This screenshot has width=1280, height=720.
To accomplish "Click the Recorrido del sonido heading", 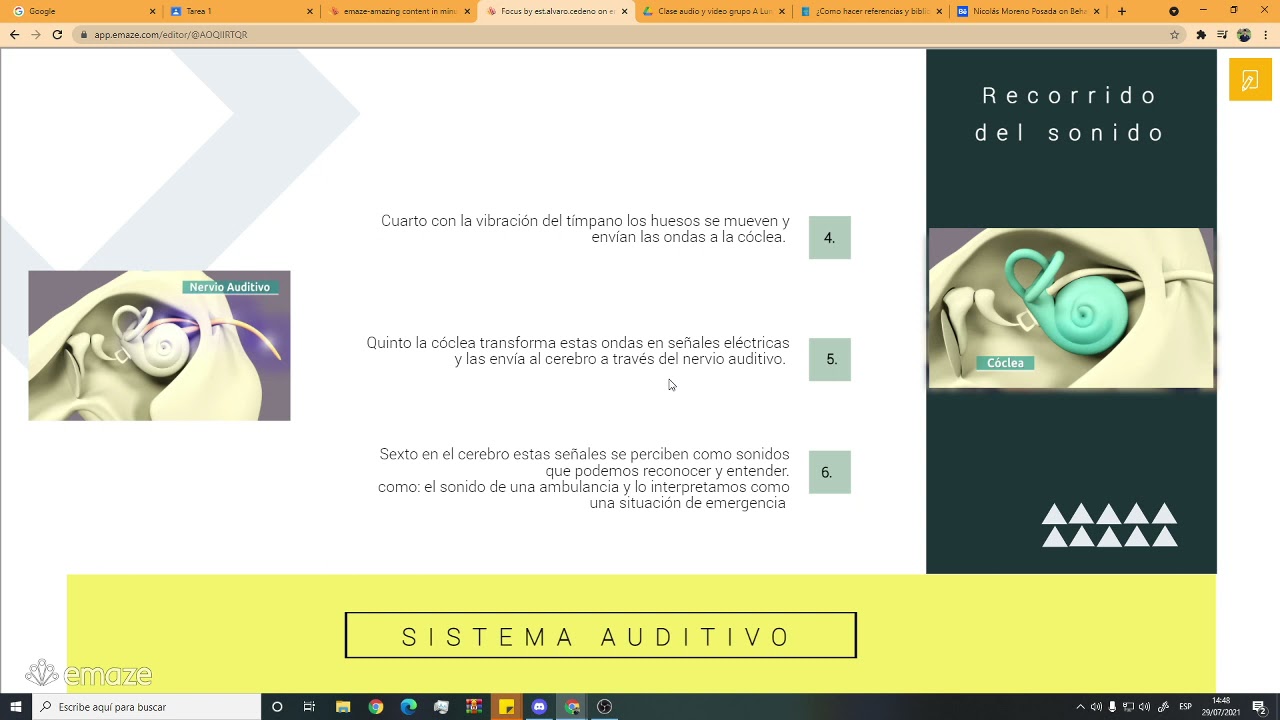I will pos(1071,114).
